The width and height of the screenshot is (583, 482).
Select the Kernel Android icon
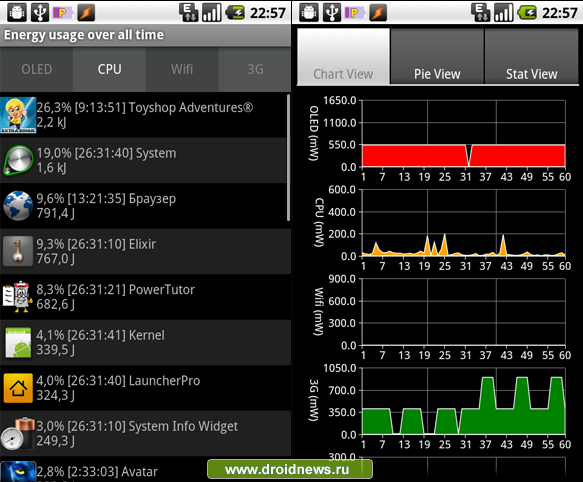18,343
